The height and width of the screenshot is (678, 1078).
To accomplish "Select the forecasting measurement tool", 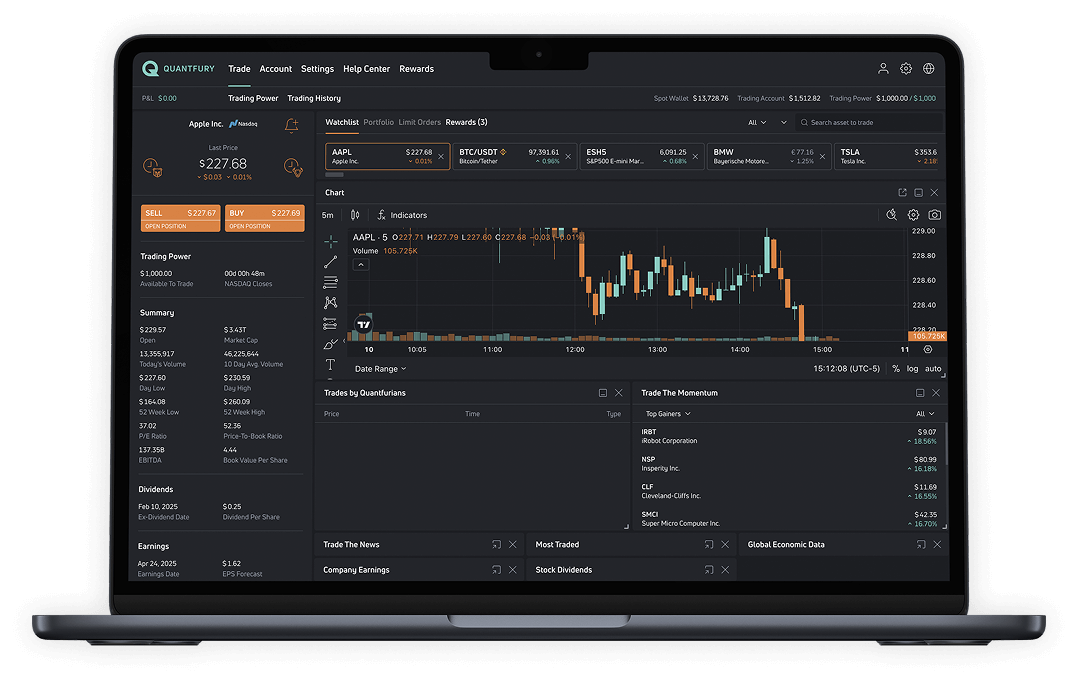I will click(x=331, y=323).
